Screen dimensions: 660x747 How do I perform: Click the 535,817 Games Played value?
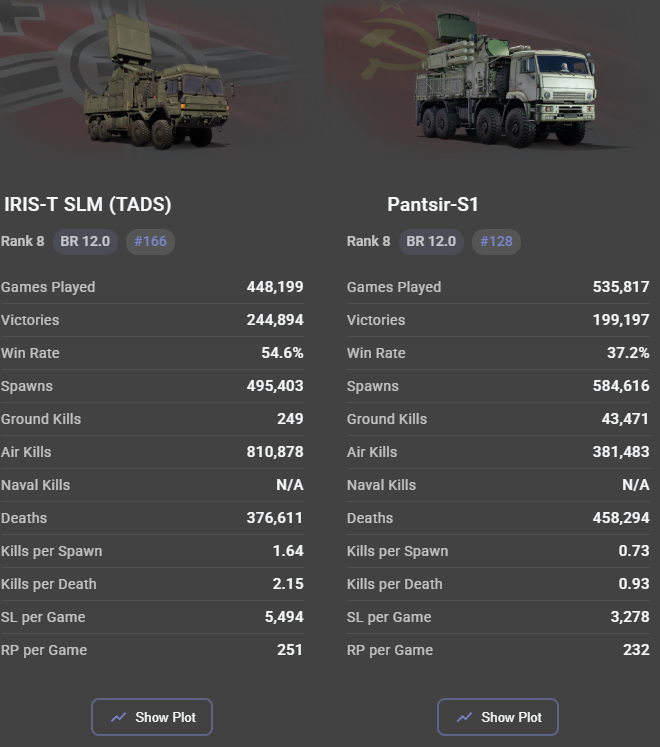coord(621,287)
